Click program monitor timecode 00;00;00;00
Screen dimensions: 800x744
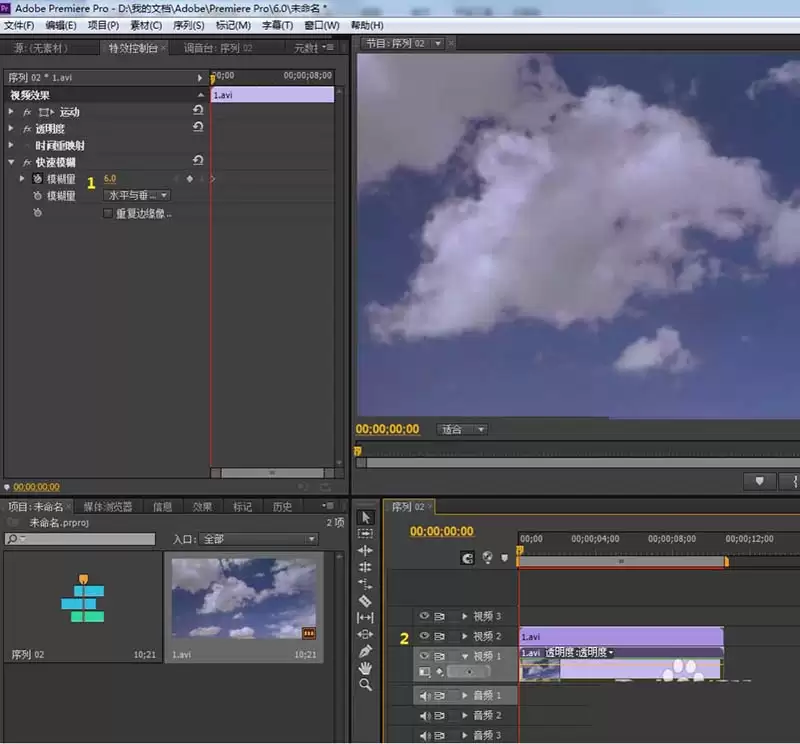[x=387, y=429]
